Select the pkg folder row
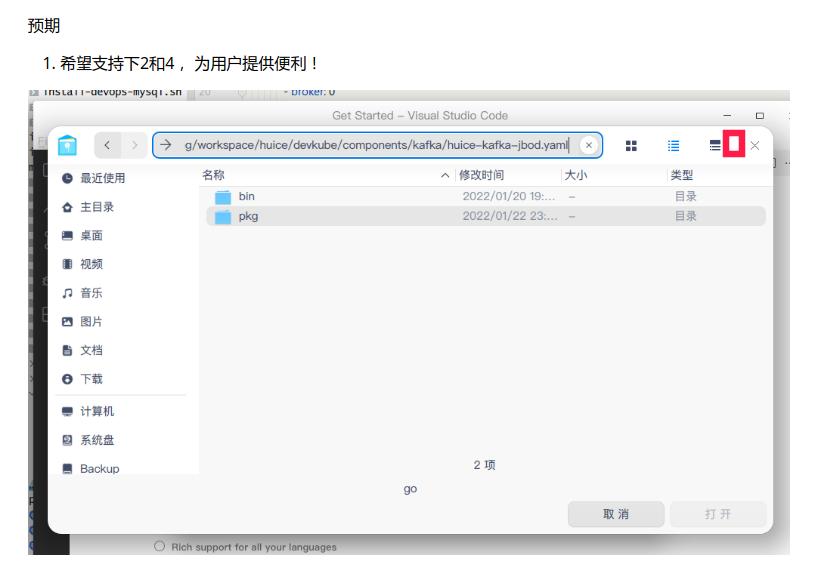Viewport: 817px width, 568px height. pos(486,216)
